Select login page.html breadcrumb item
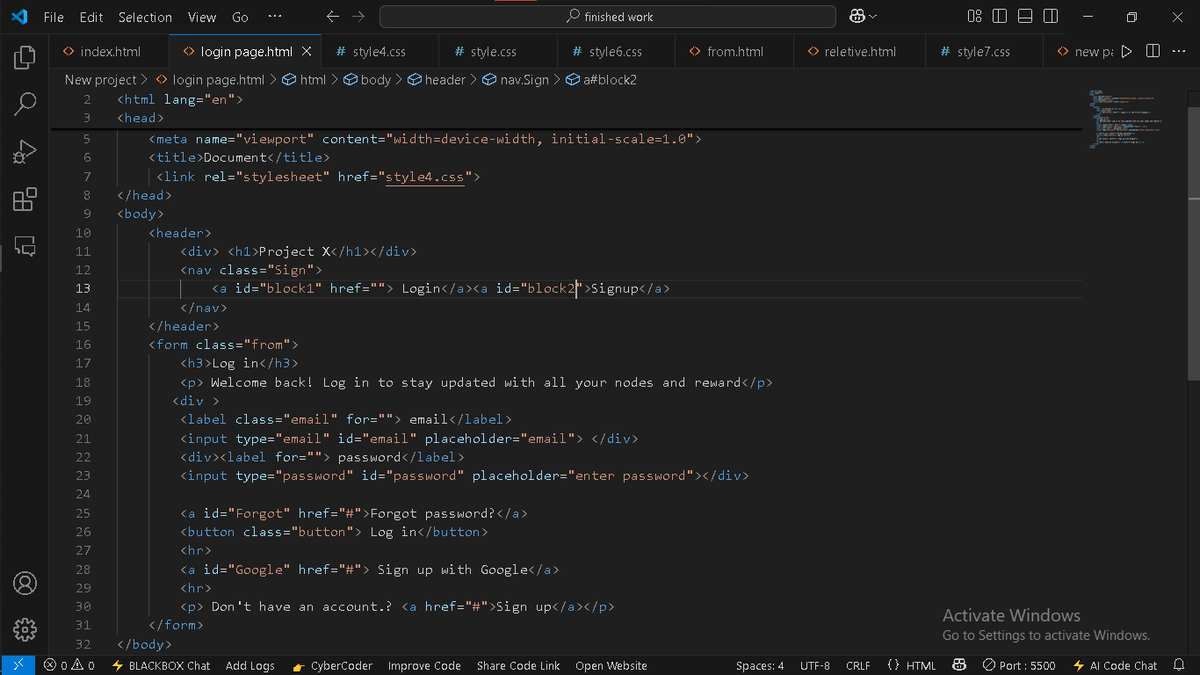 click(x=210, y=79)
